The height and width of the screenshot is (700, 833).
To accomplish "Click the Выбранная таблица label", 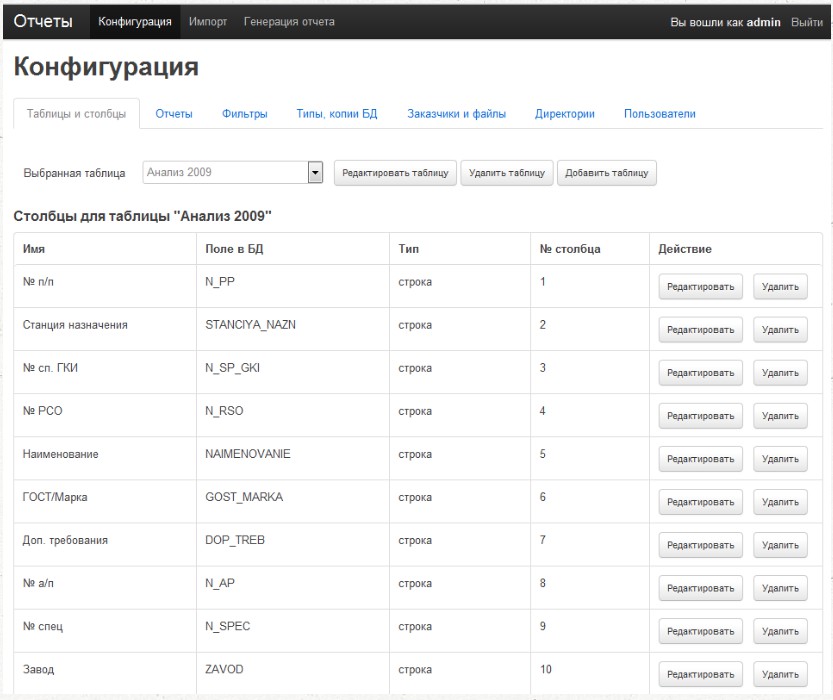I will click(74, 173).
